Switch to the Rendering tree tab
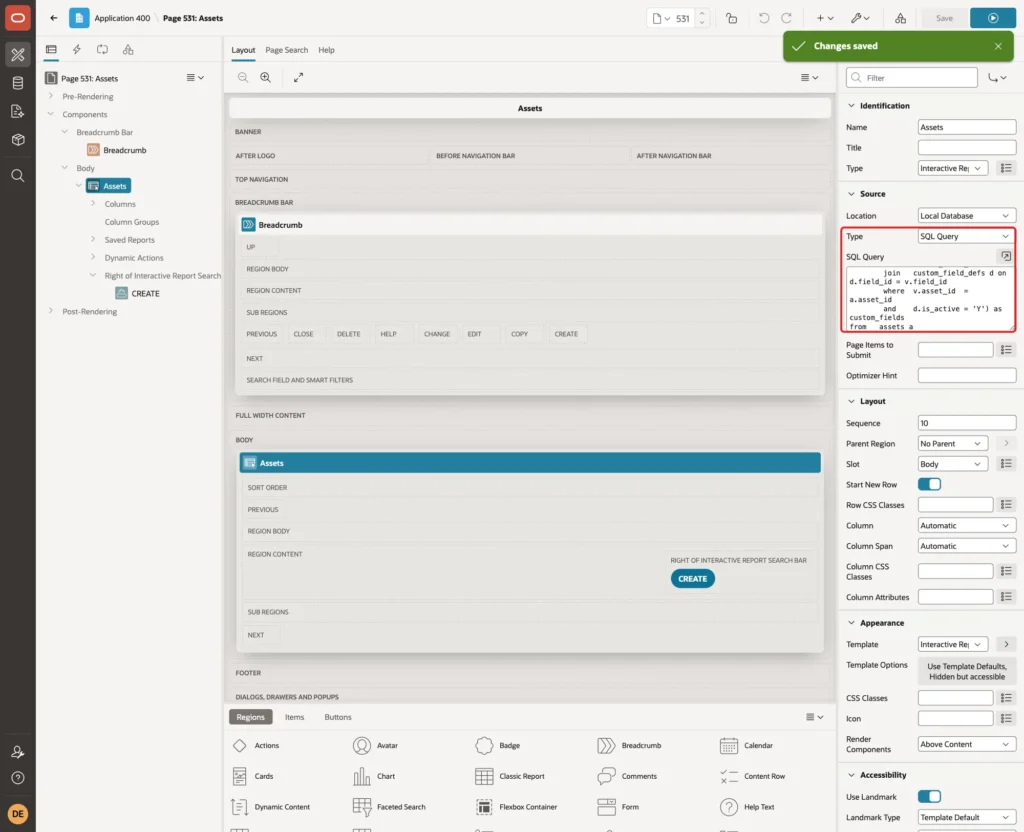 [x=51, y=50]
